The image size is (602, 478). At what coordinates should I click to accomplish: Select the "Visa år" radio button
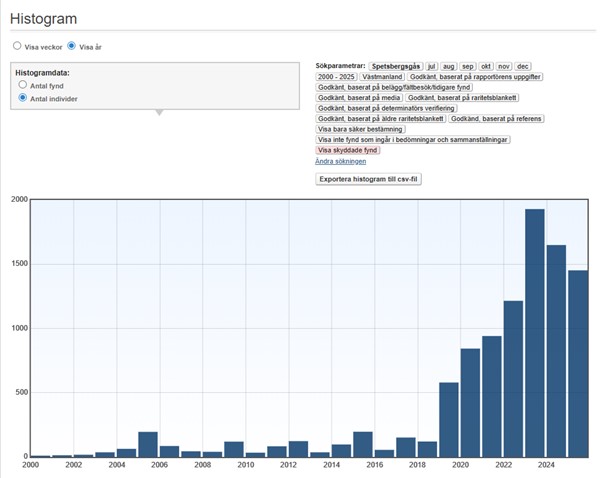coord(72,46)
